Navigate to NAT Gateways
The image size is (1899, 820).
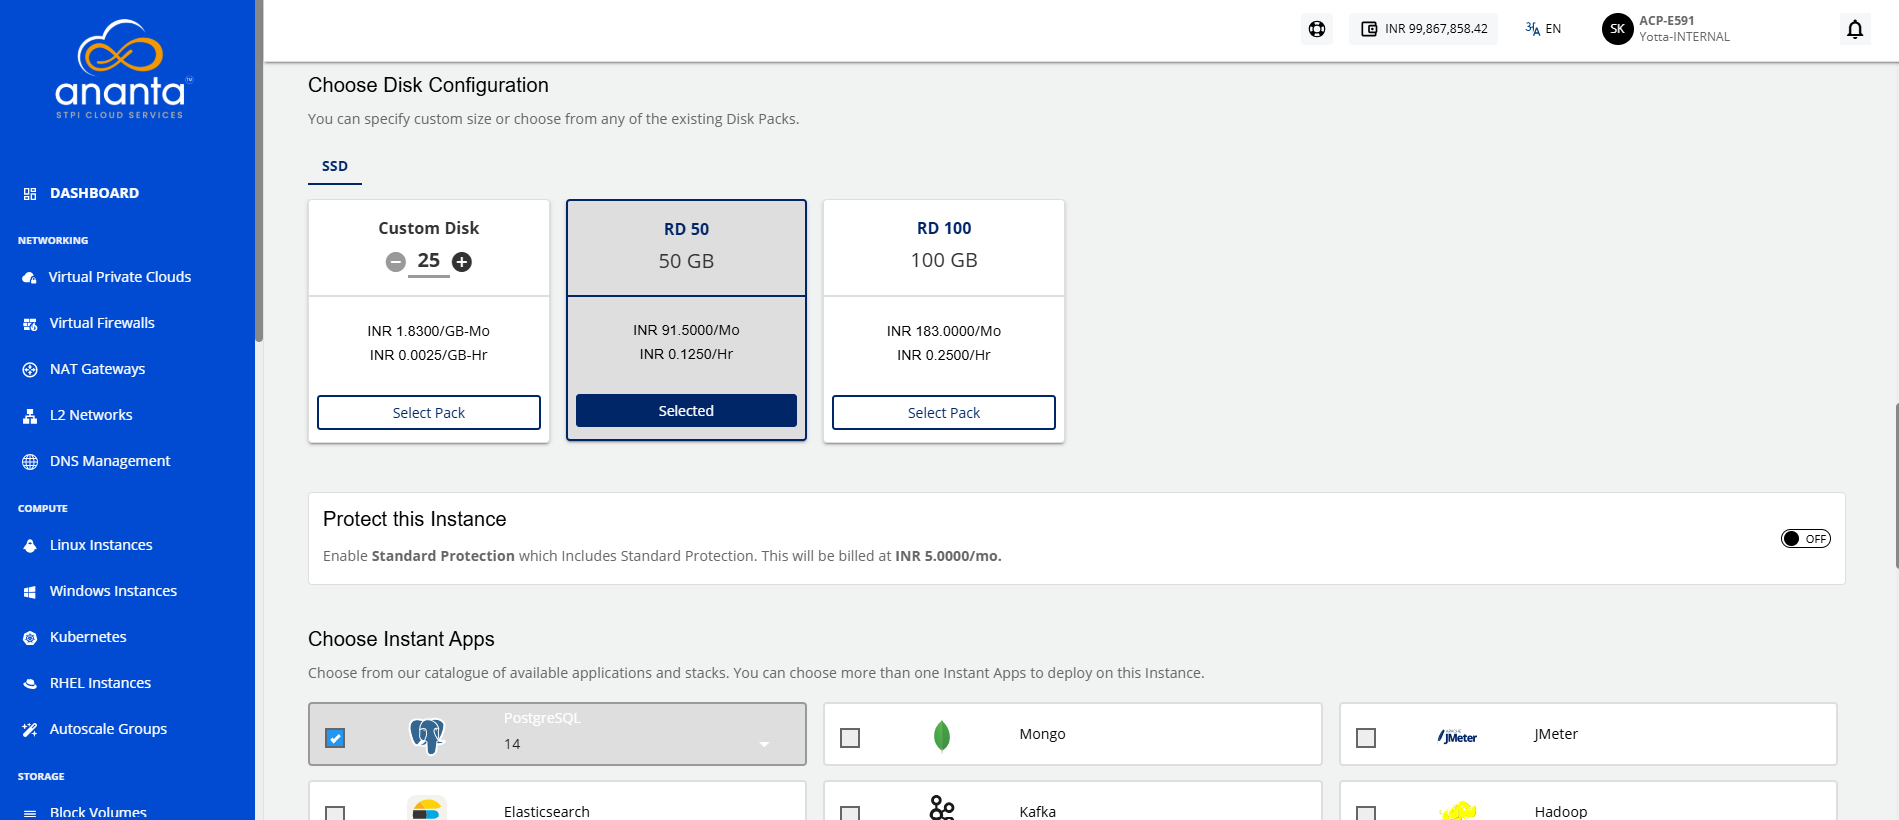pos(97,369)
